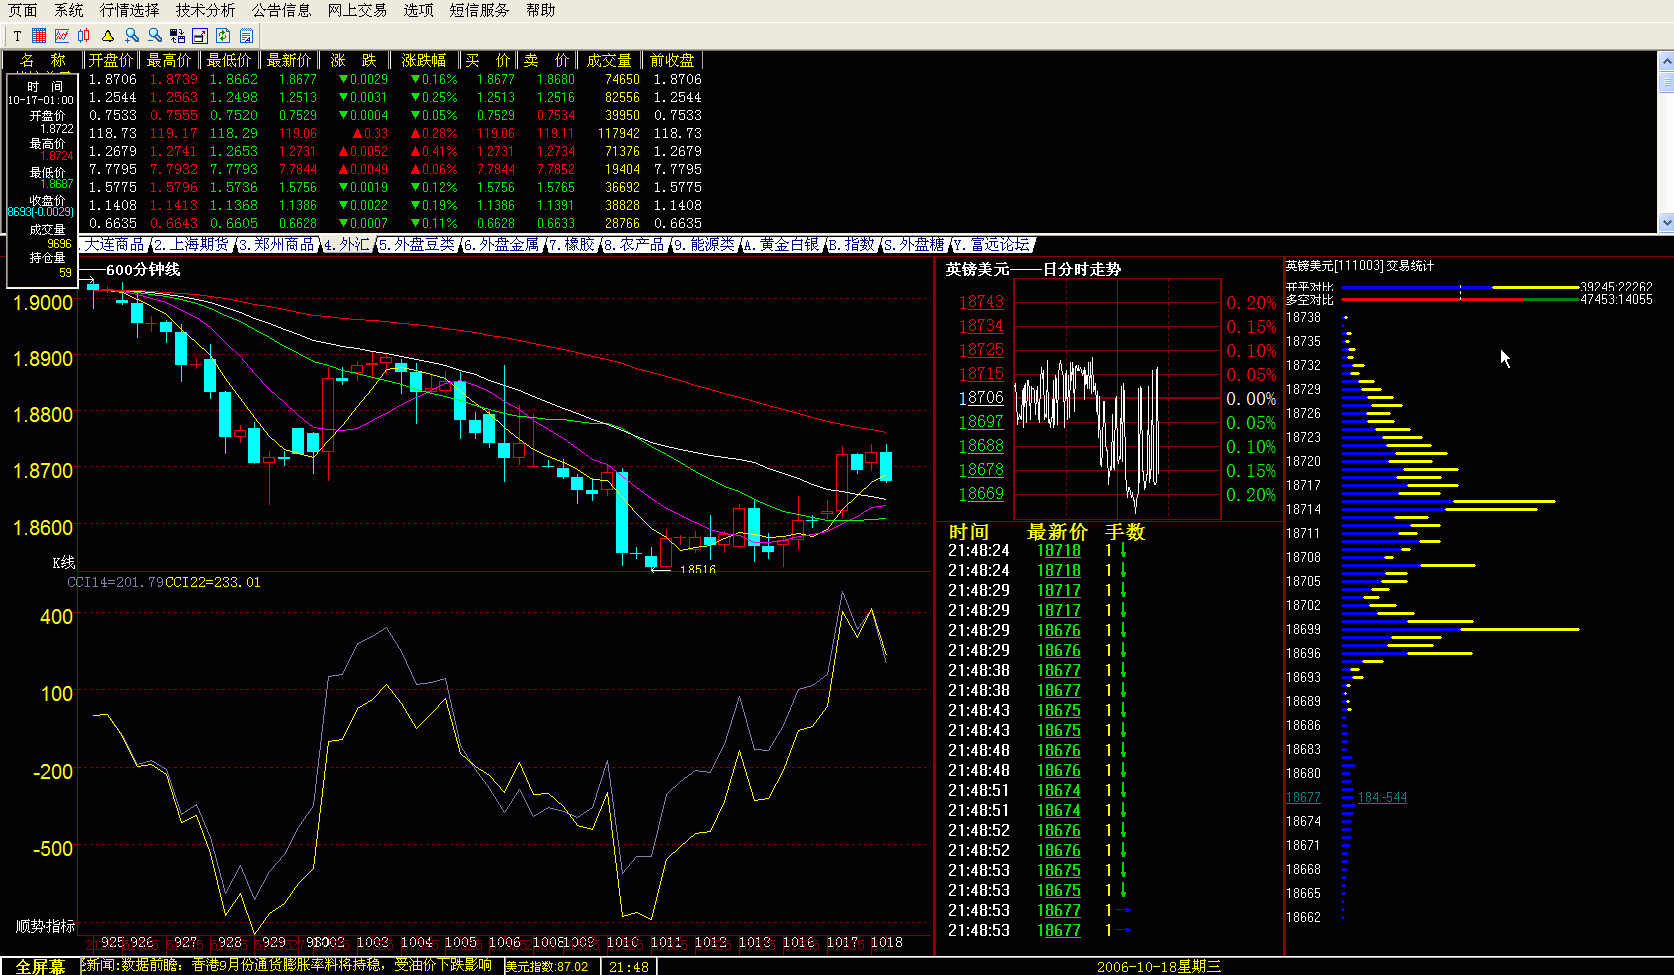The width and height of the screenshot is (1674, 975).
Task: Click the underlined 18677 price link
Action: pyautogui.click(x=1303, y=798)
